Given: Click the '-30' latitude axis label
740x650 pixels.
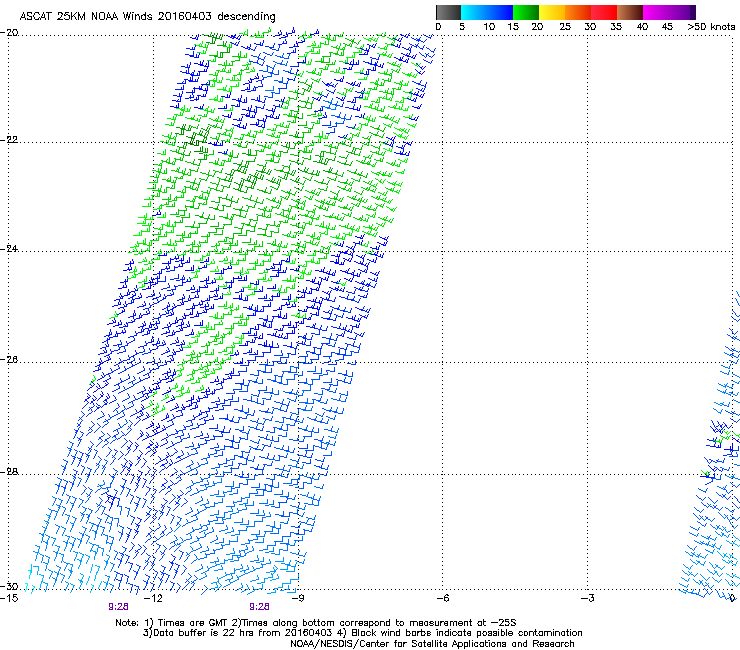Looking at the screenshot, I should point(9,586).
